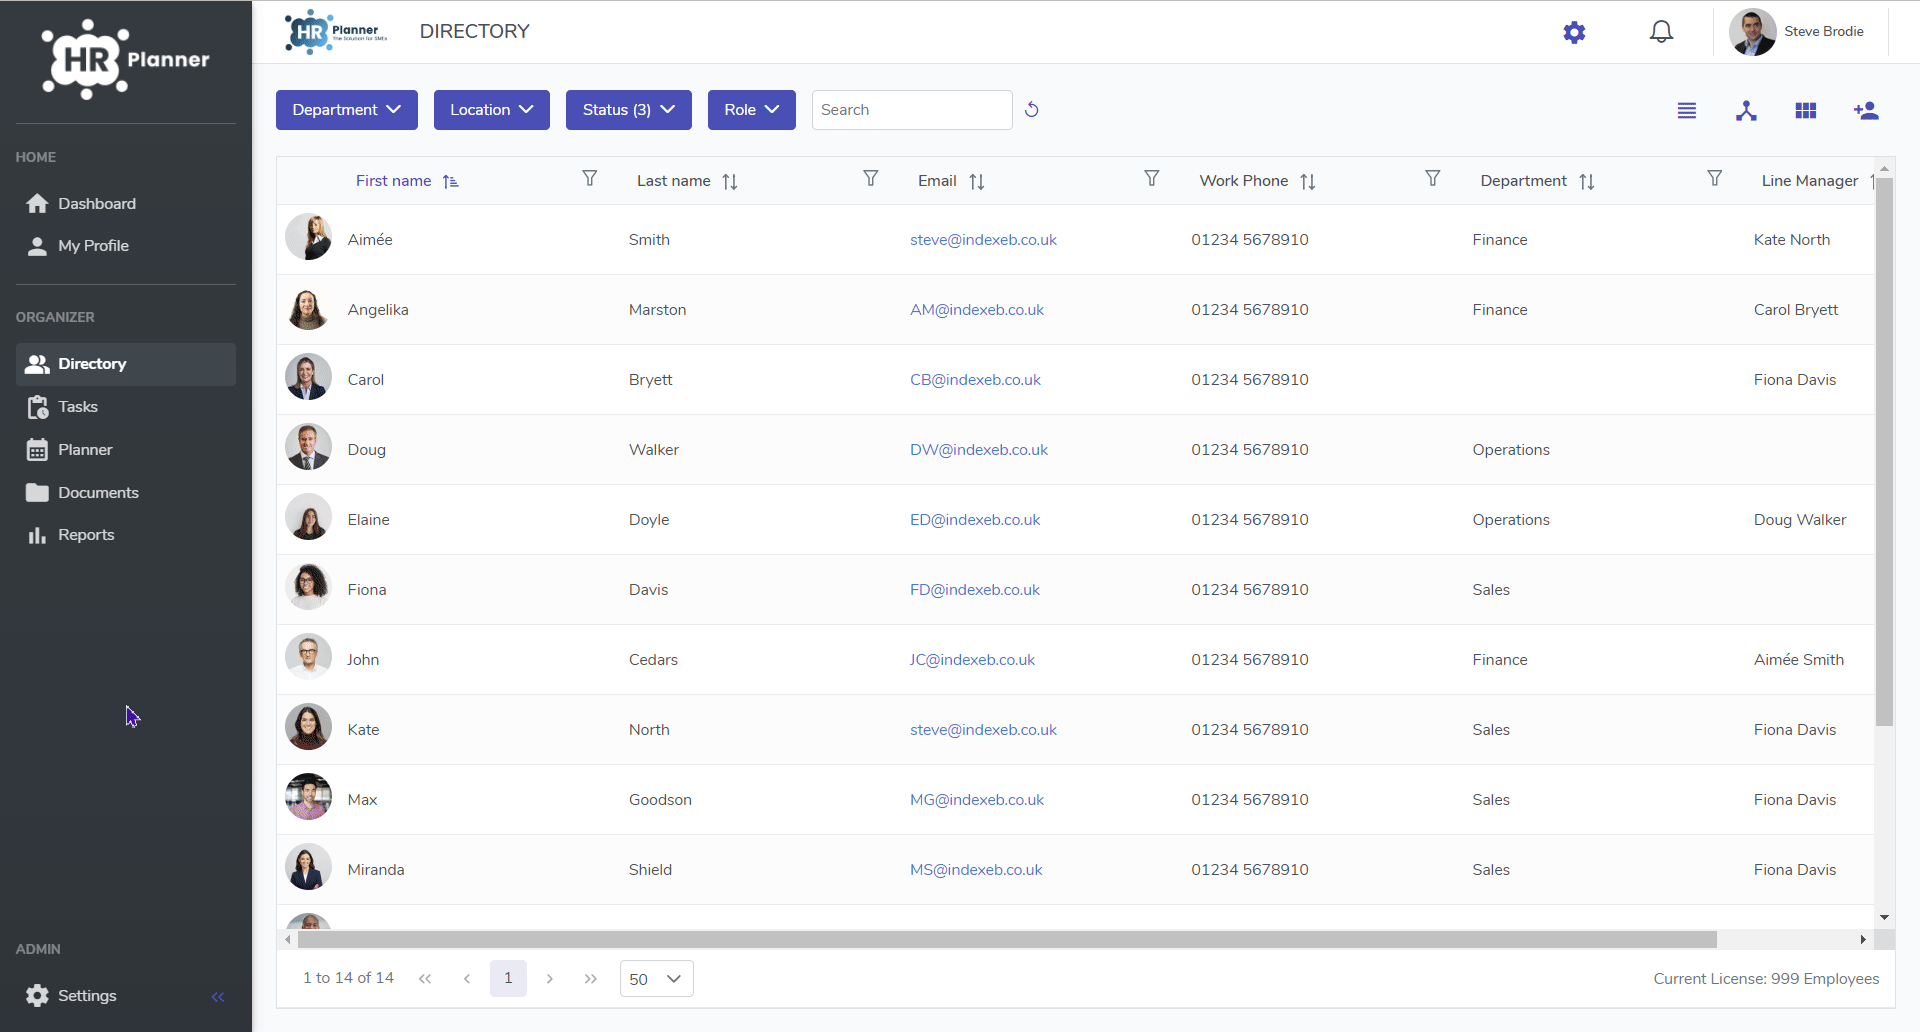Screen dimensions: 1920x1032
Task: Open the Status (3) dropdown
Action: tap(629, 110)
